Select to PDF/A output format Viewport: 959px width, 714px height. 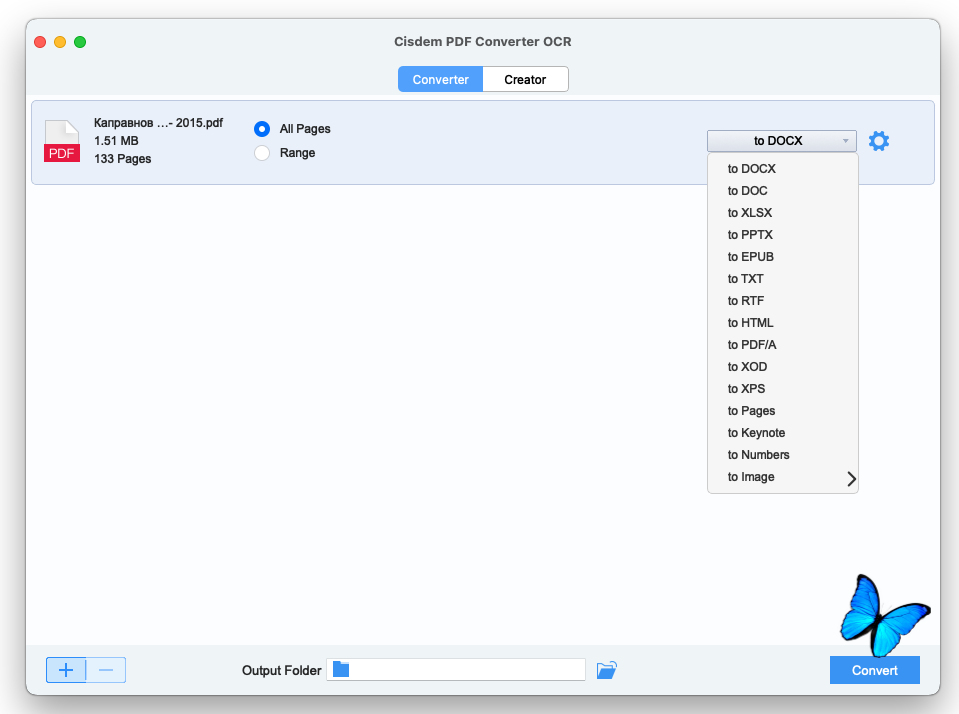click(752, 345)
